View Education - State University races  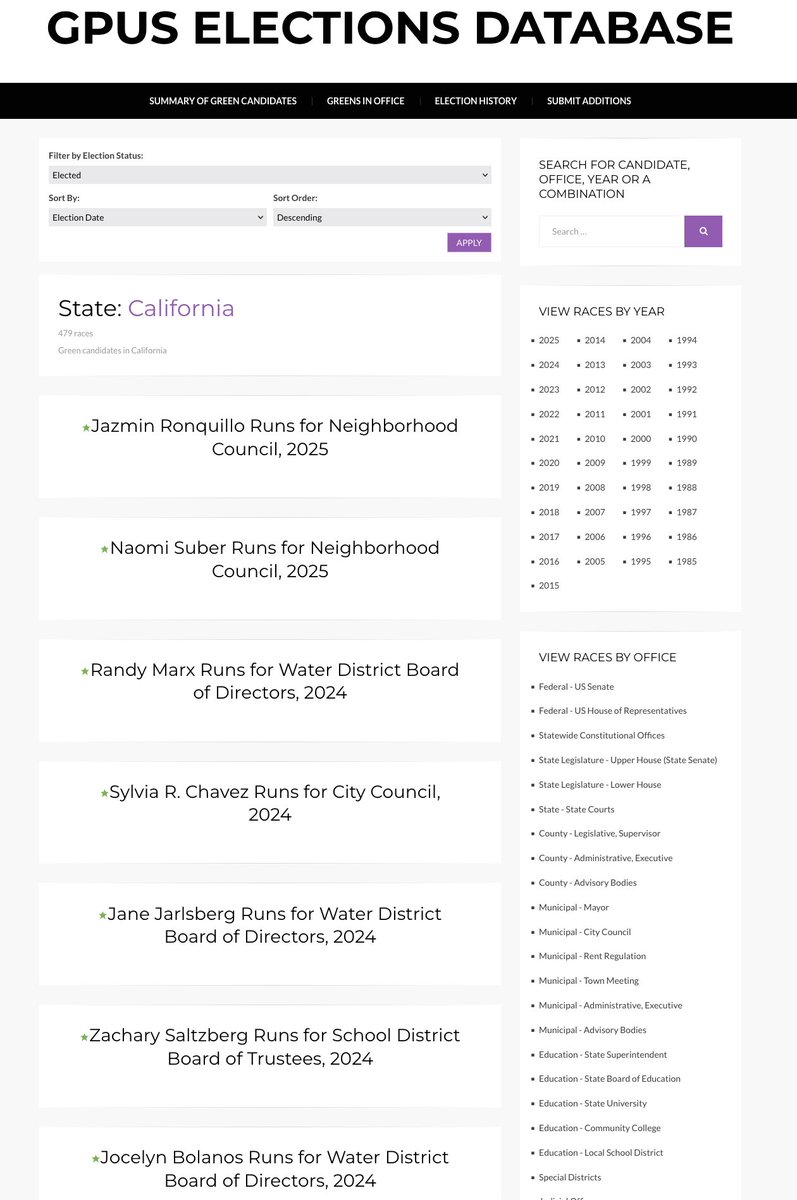tap(593, 1103)
